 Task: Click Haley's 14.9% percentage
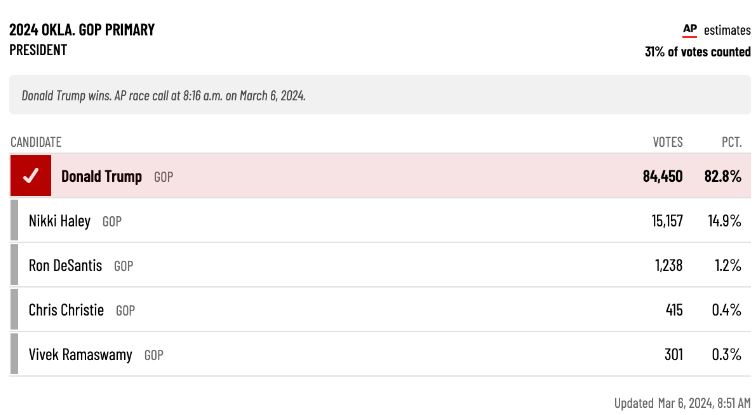pyautogui.click(x=722, y=221)
